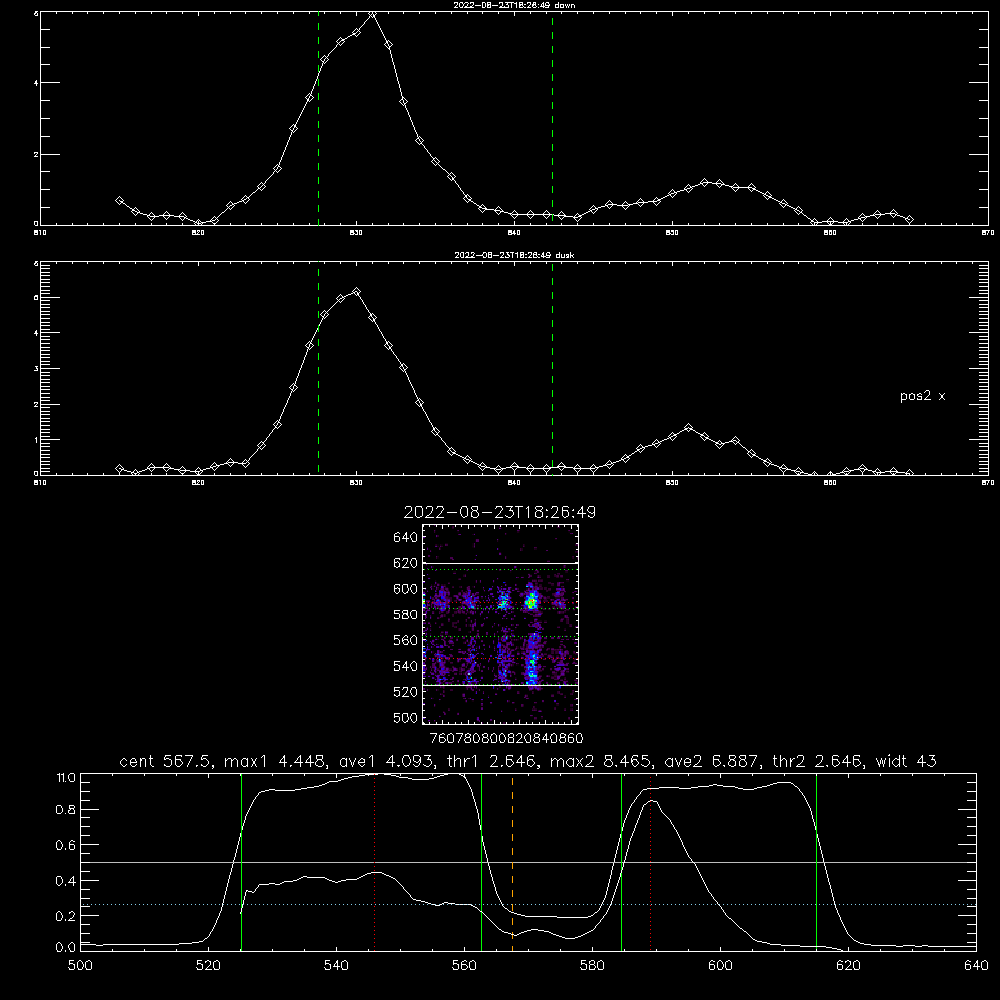This screenshot has height=1000, width=1000.
Task: Click the peak diamond of the dawn curve
Action: (372, 13)
